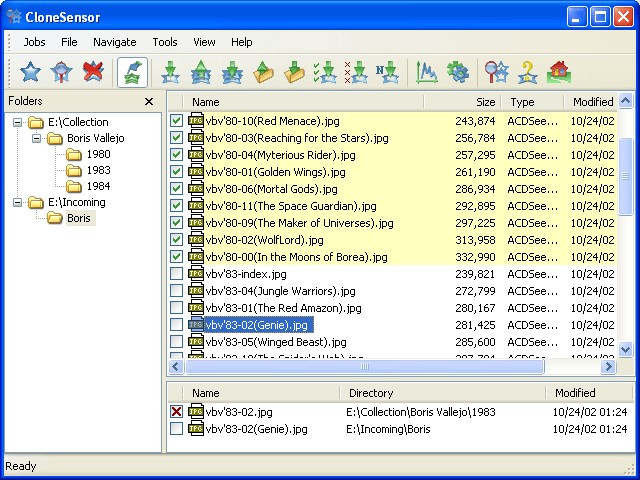Sort upper list by Name column
This screenshot has height=480, width=640.
[x=303, y=102]
